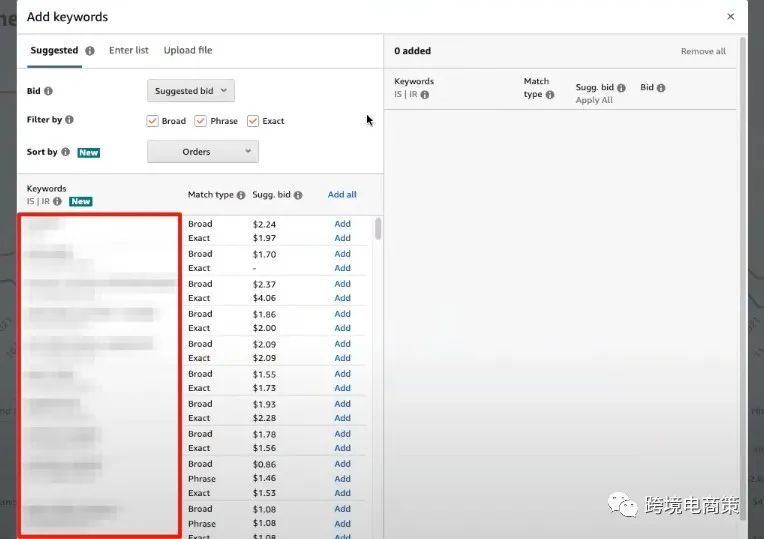Switch to the Upload file tab
764x539 pixels.
point(188,50)
